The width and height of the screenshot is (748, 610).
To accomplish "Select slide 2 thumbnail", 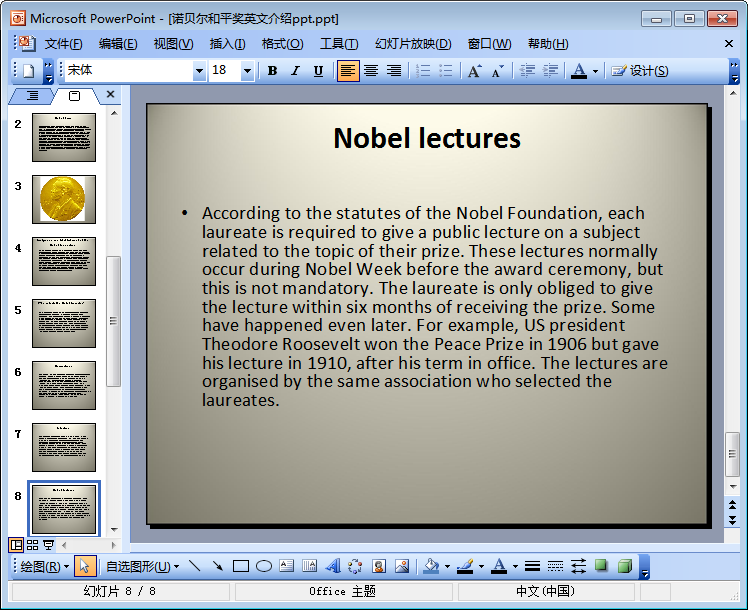I will [x=64, y=137].
